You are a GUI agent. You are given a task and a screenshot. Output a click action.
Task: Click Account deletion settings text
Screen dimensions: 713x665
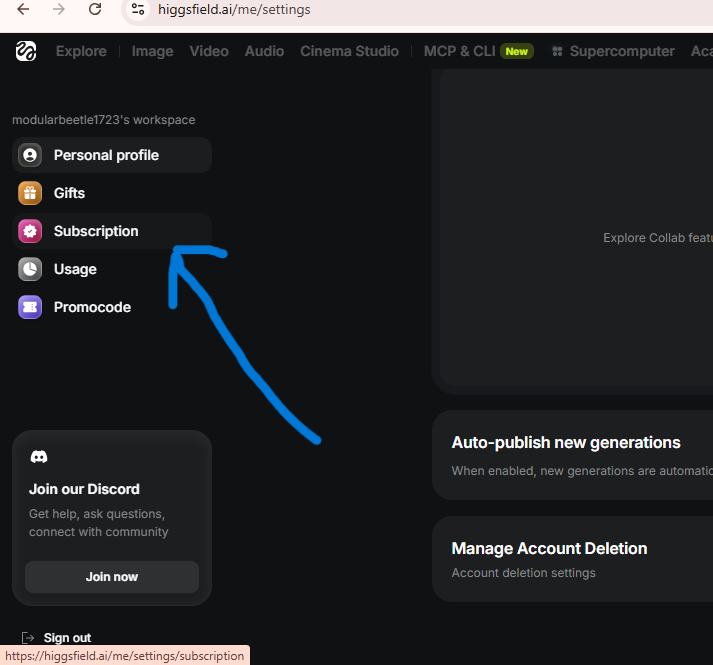coord(523,573)
